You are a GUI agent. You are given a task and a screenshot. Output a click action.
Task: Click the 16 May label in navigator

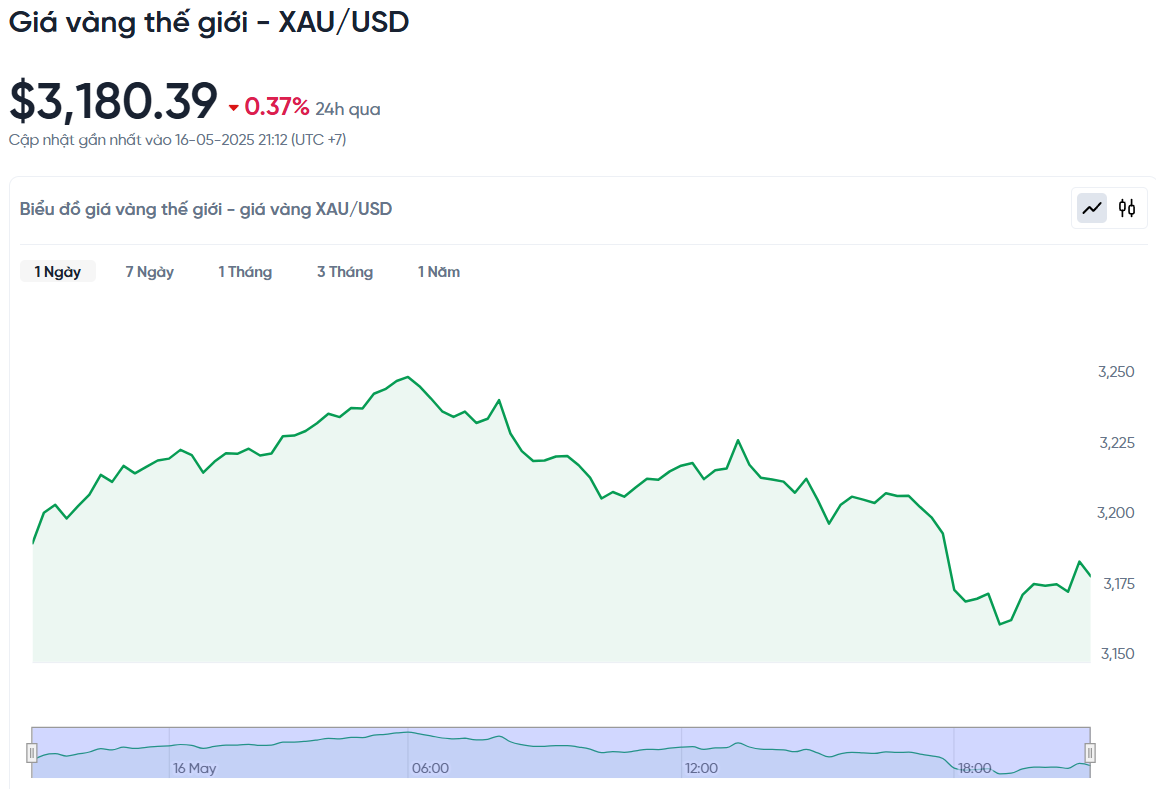(x=195, y=768)
